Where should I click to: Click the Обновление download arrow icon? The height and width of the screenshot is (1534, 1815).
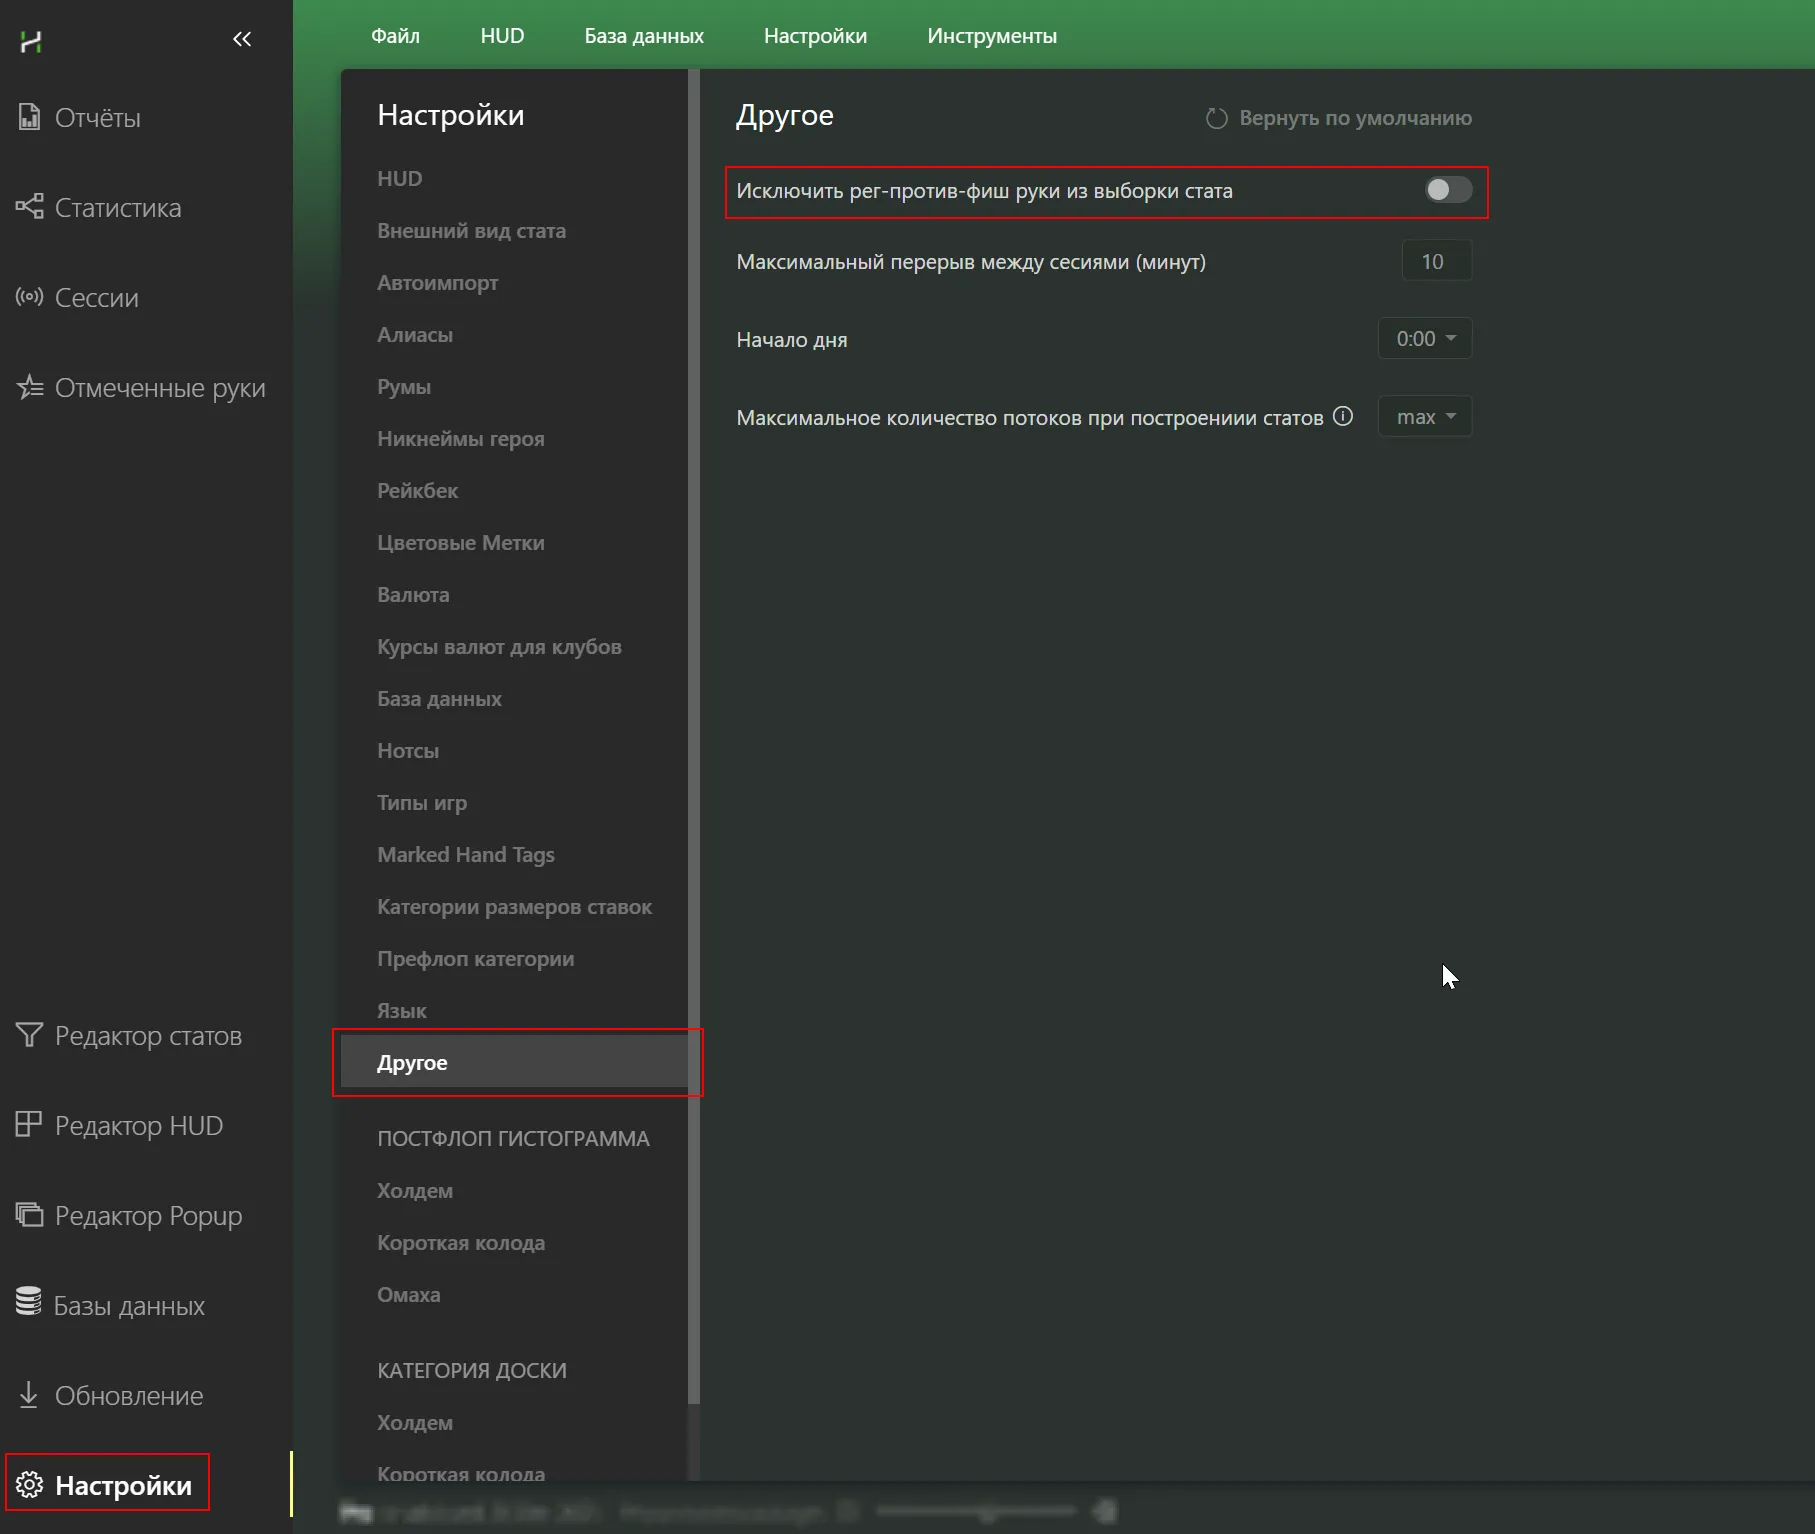[x=29, y=1394]
